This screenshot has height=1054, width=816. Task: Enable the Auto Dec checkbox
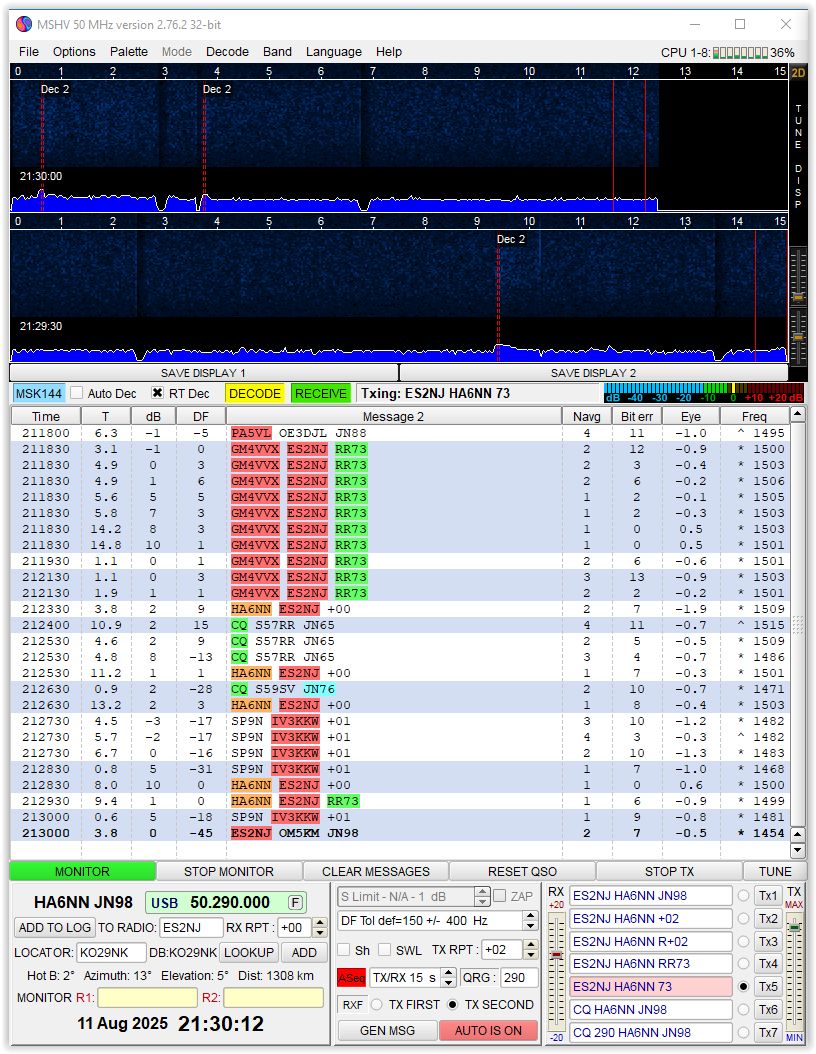click(x=77, y=394)
